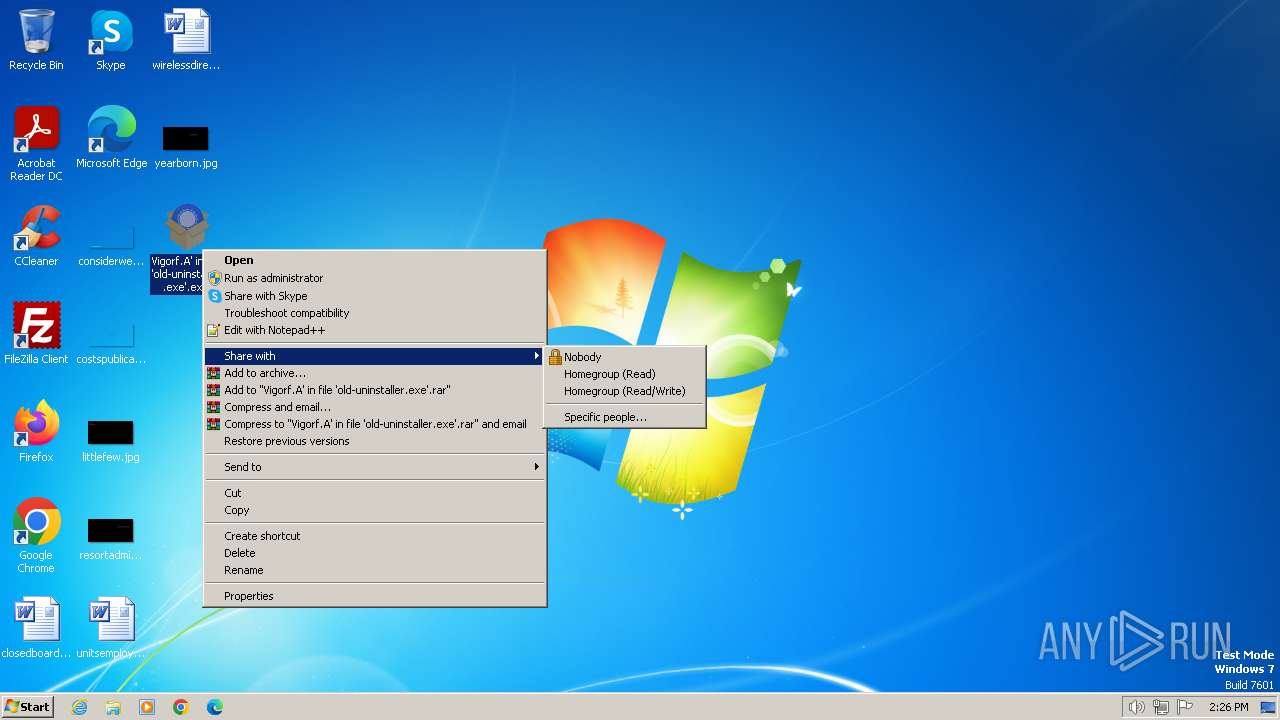The image size is (1280, 720).
Task: Choose Copy from the context menu
Action: (x=375, y=510)
